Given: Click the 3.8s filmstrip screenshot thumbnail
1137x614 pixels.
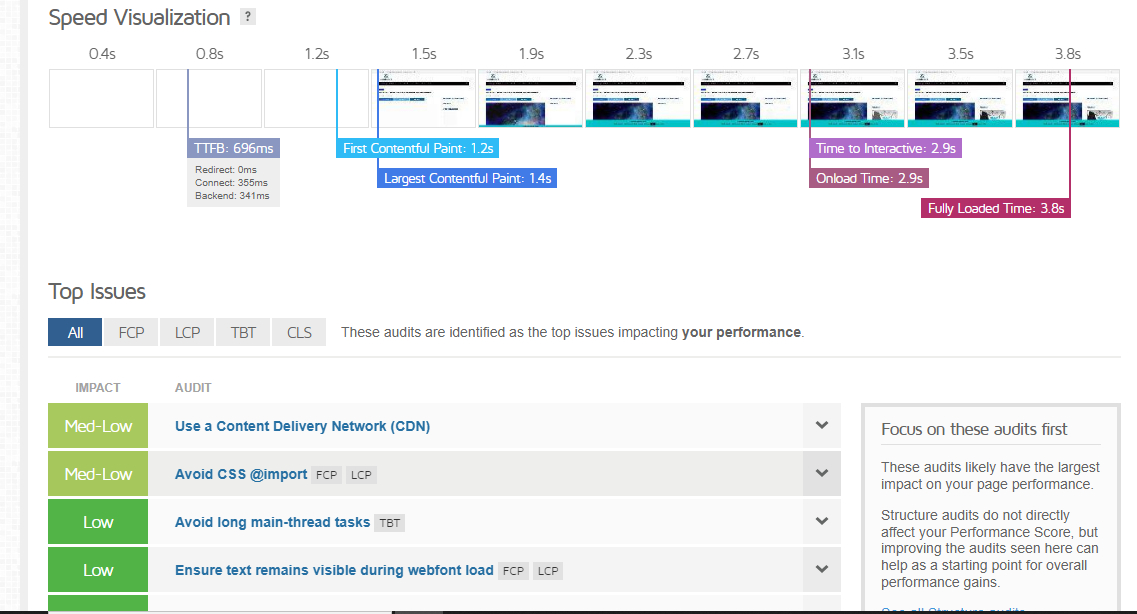Looking at the screenshot, I should (x=1067, y=98).
